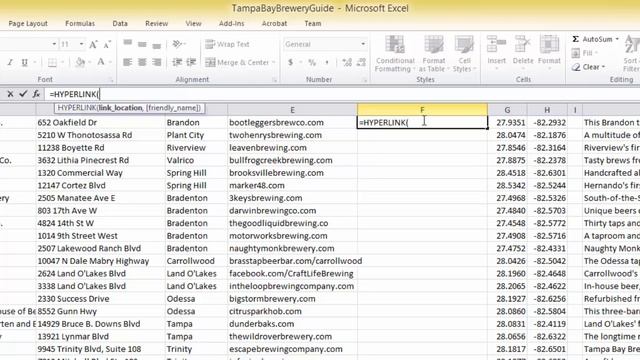
Task: Decrease decimal places
Action: coord(361,62)
